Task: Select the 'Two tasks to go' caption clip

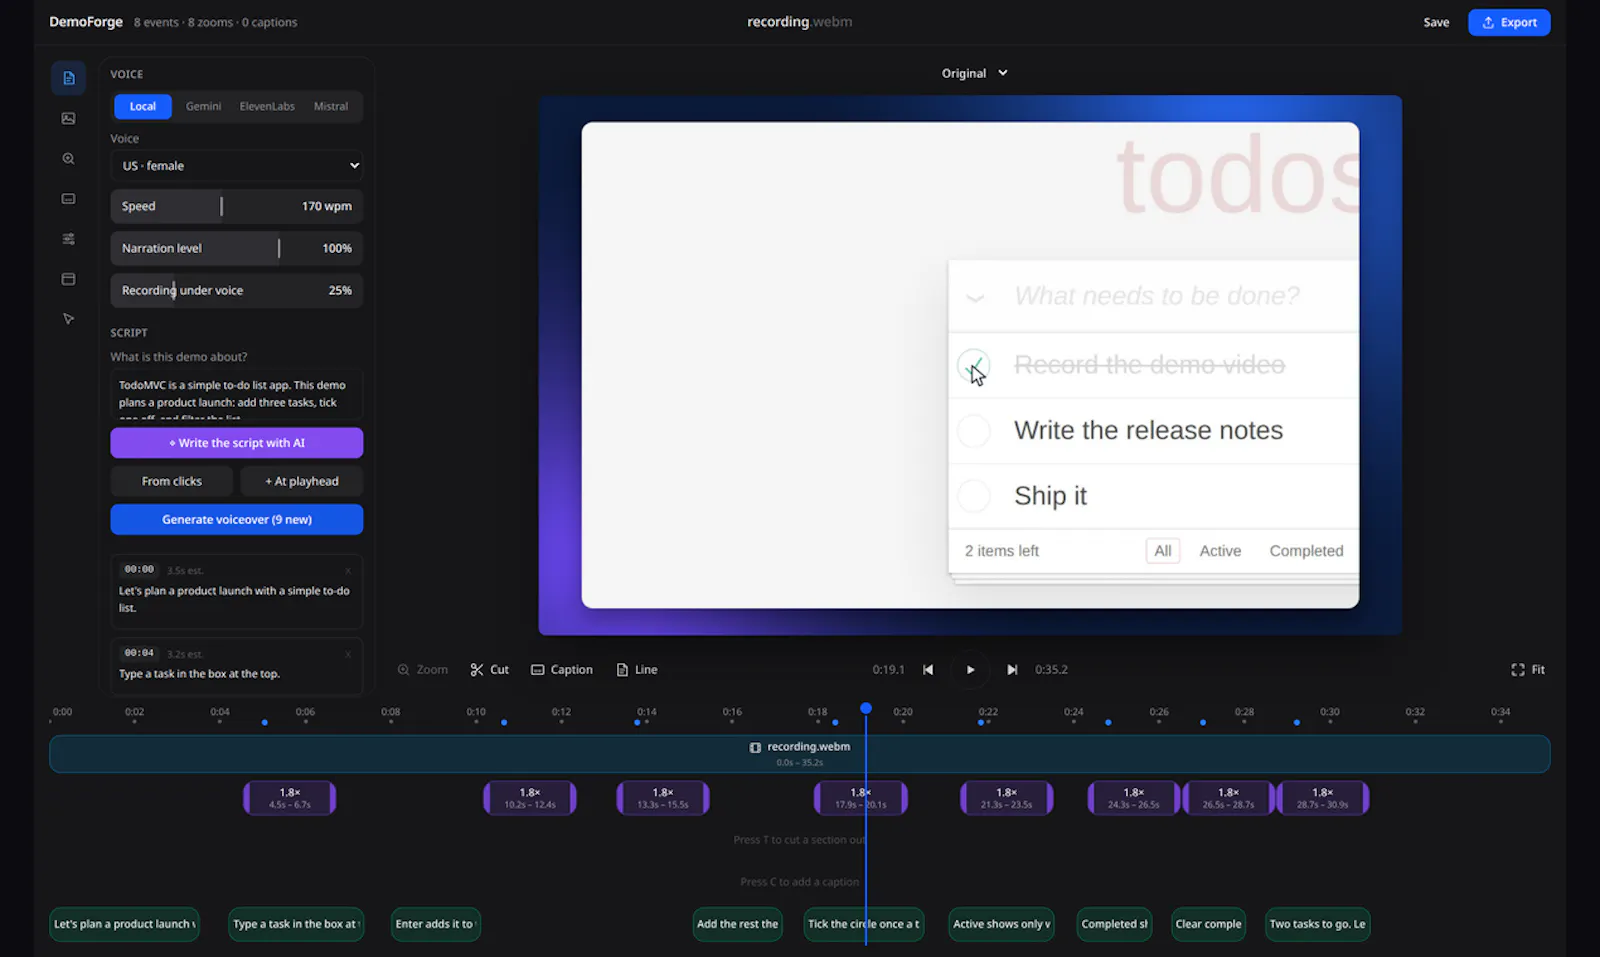Action: coord(1317,924)
